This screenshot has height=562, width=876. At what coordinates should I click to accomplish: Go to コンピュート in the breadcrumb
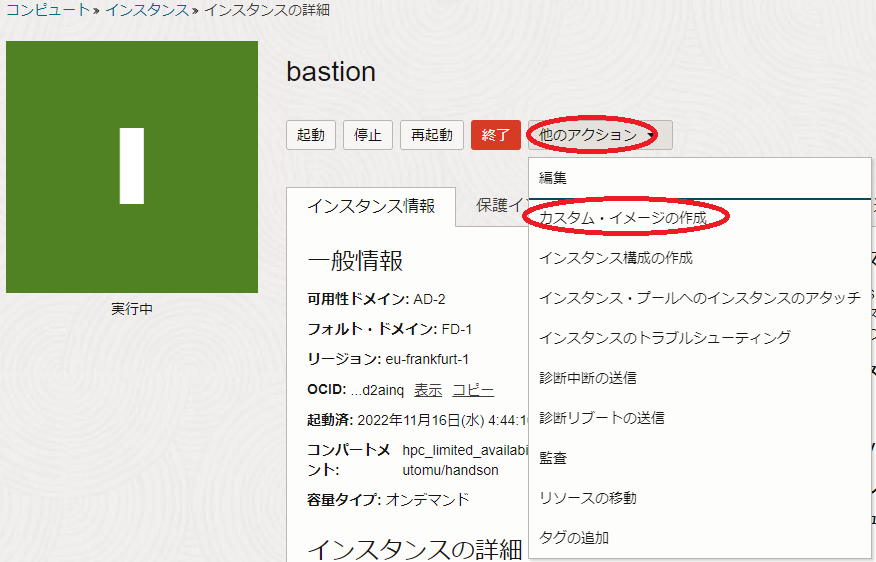point(47,11)
